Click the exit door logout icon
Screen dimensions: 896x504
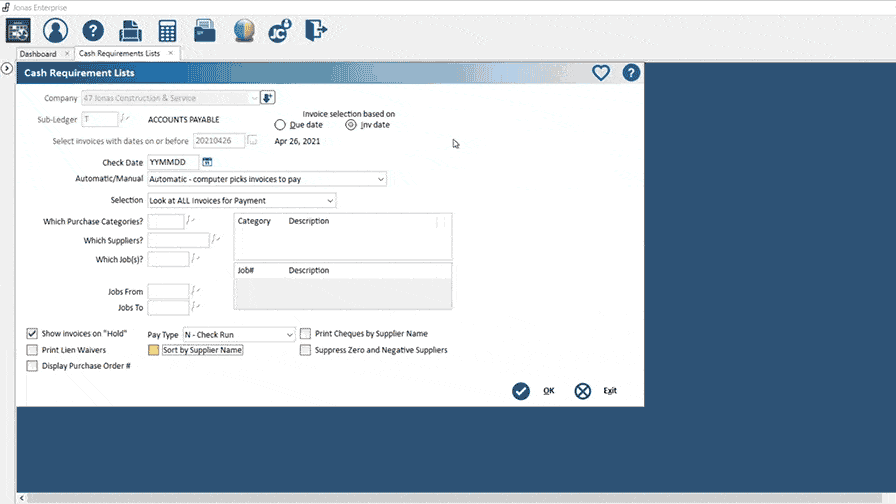click(x=315, y=30)
